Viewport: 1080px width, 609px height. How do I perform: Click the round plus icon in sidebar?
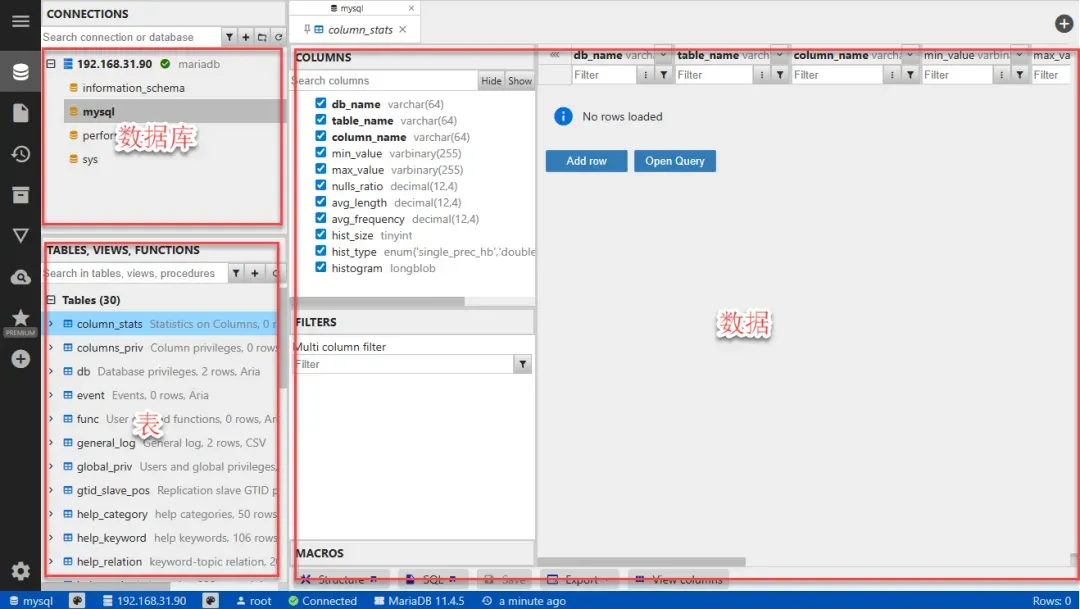pos(20,359)
